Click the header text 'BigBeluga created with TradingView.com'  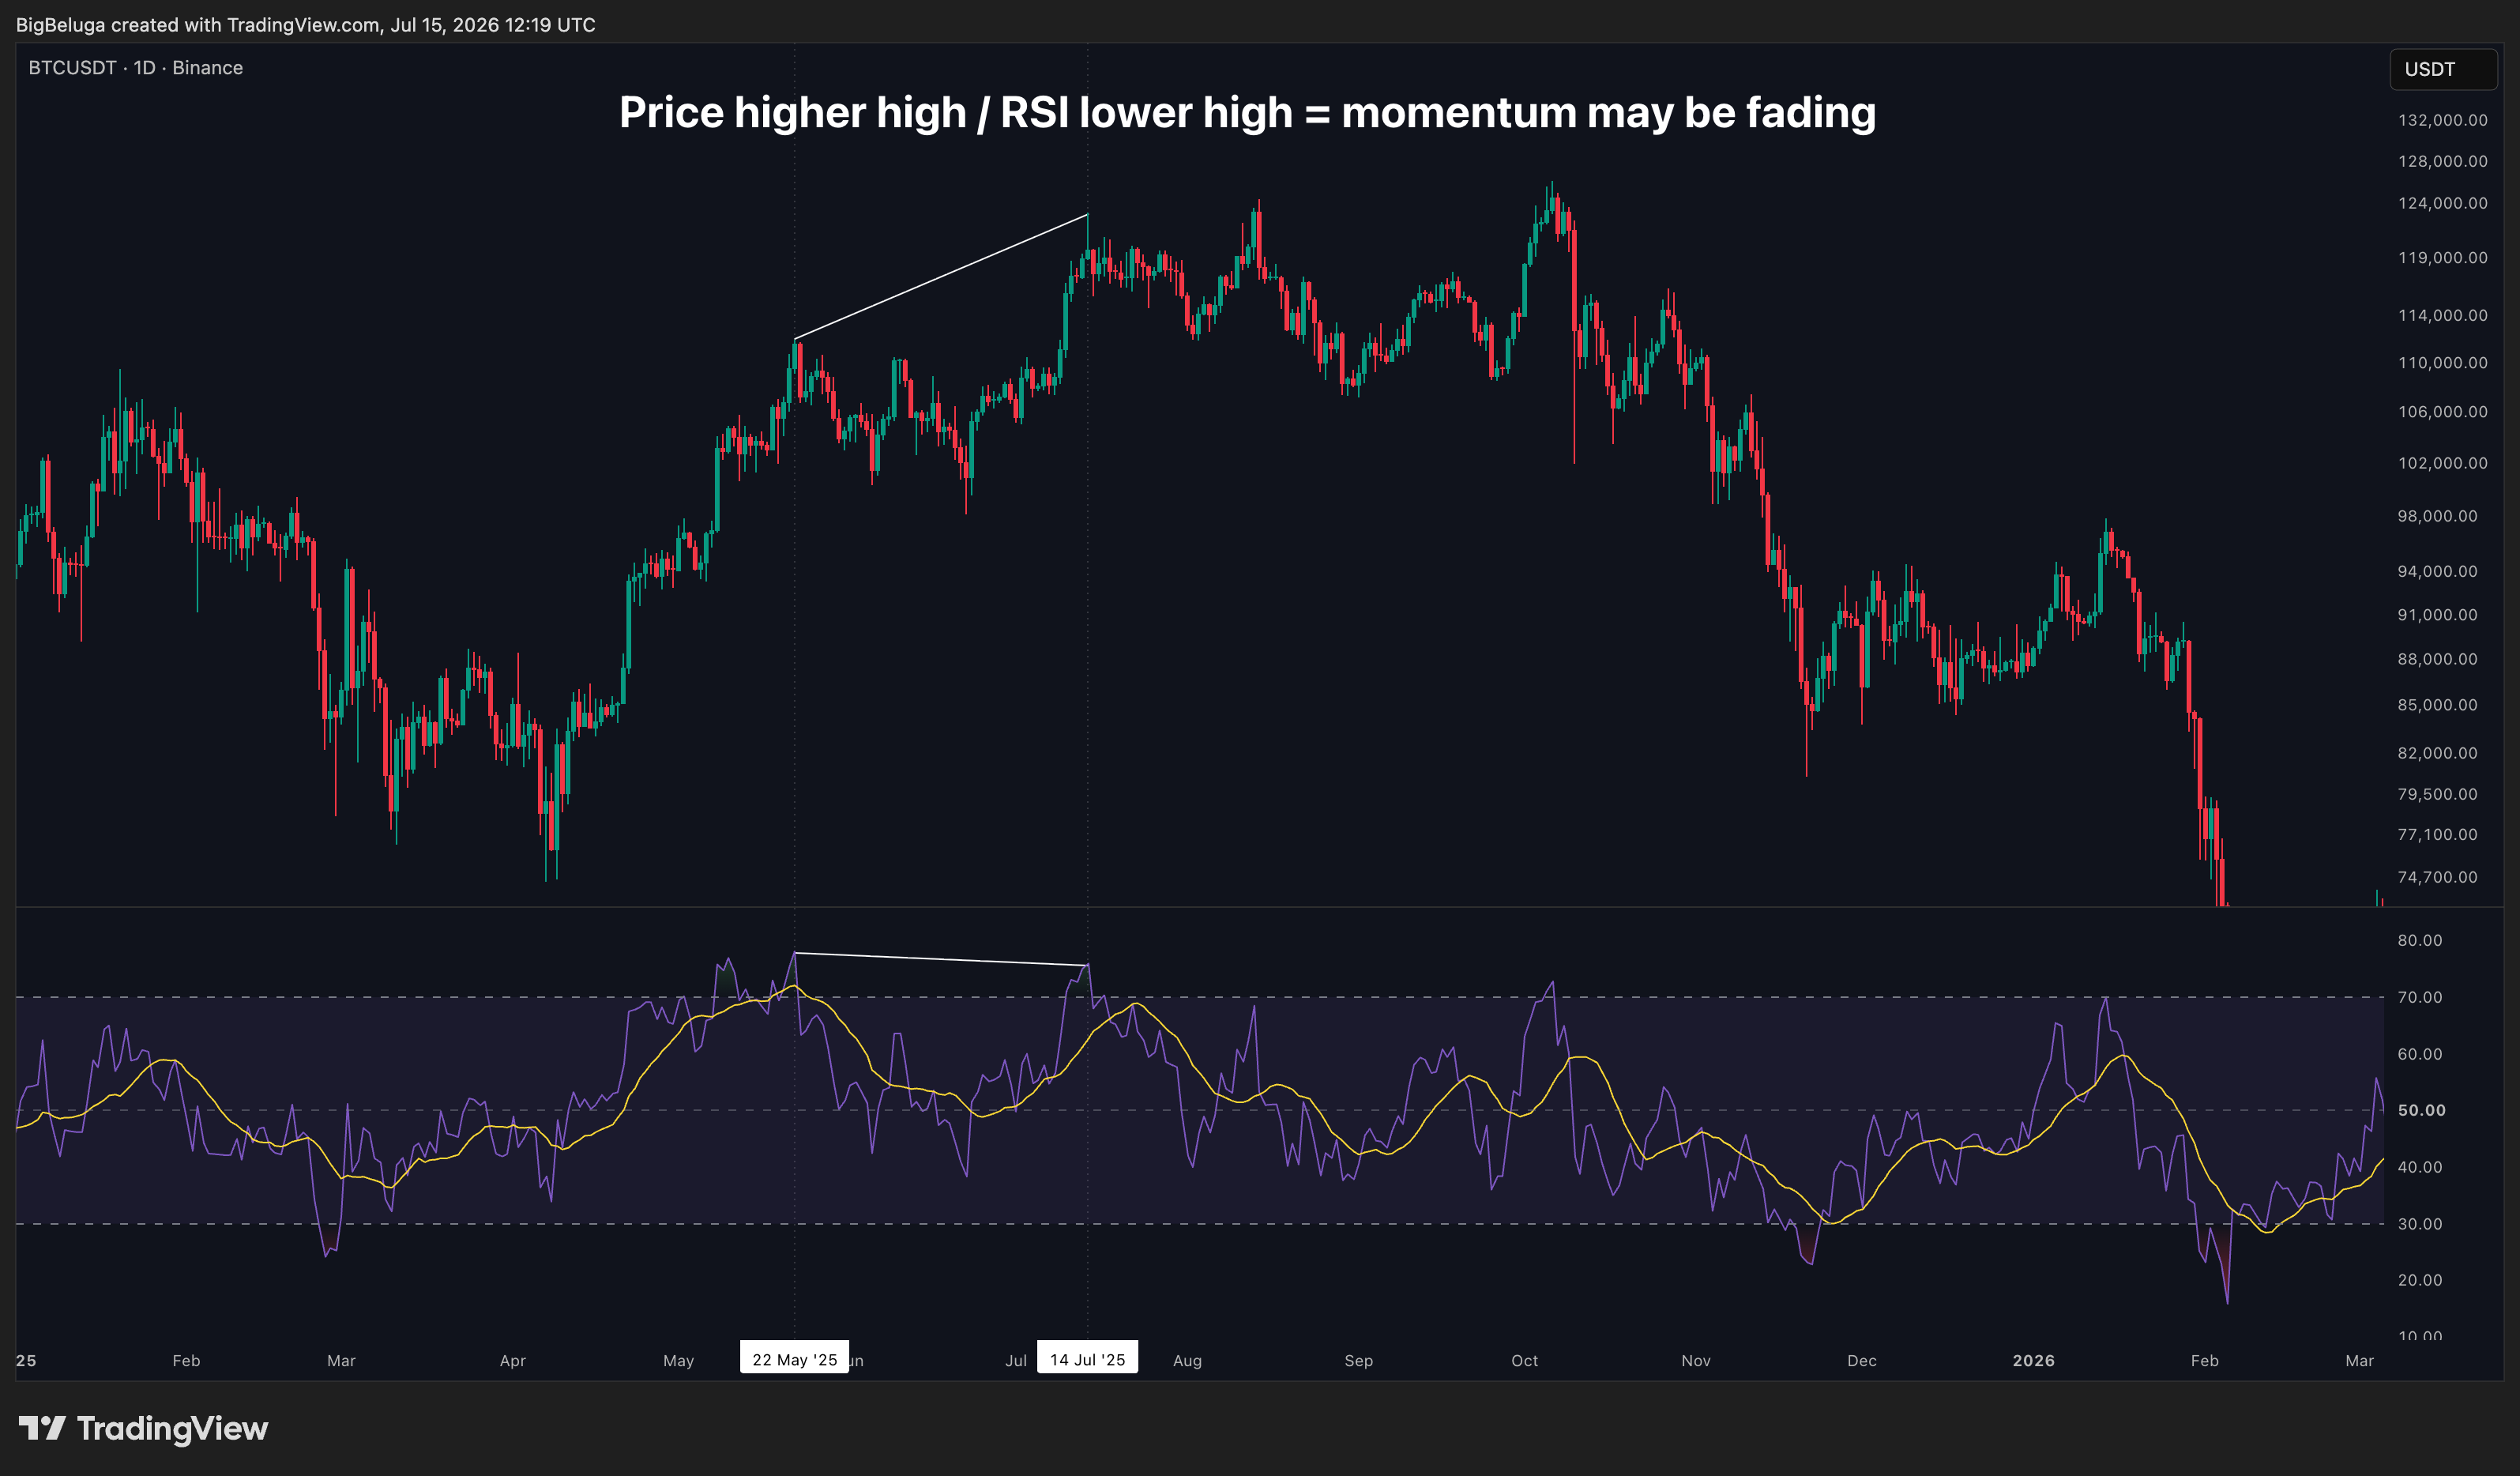click(198, 25)
